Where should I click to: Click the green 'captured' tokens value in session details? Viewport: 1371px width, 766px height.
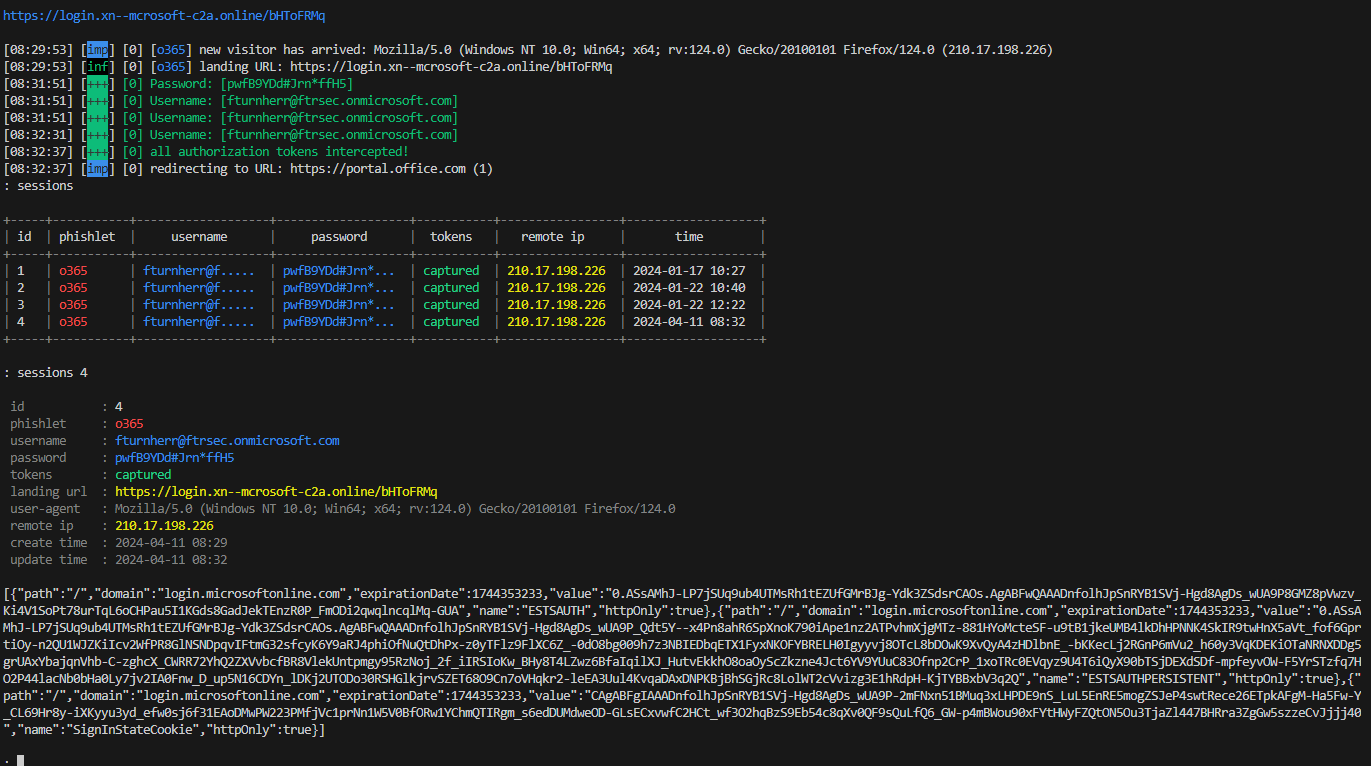tap(143, 475)
